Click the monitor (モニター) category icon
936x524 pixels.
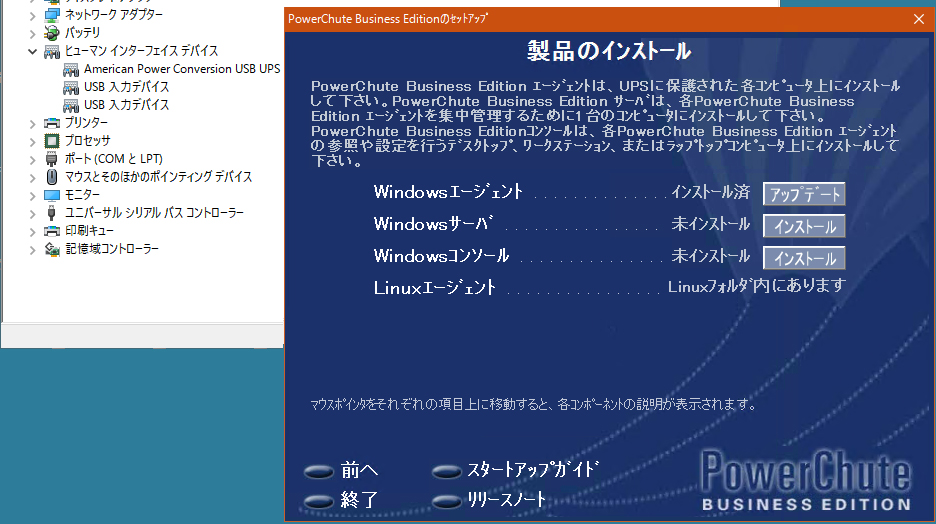pos(52,195)
